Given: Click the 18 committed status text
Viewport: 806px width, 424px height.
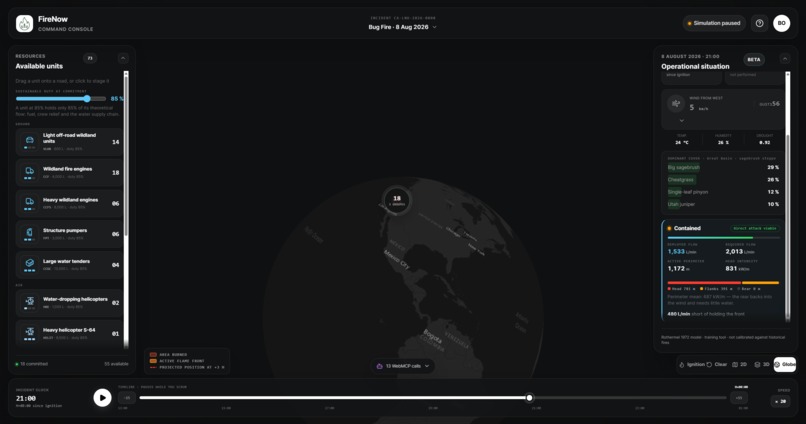Looking at the screenshot, I should pos(33,364).
